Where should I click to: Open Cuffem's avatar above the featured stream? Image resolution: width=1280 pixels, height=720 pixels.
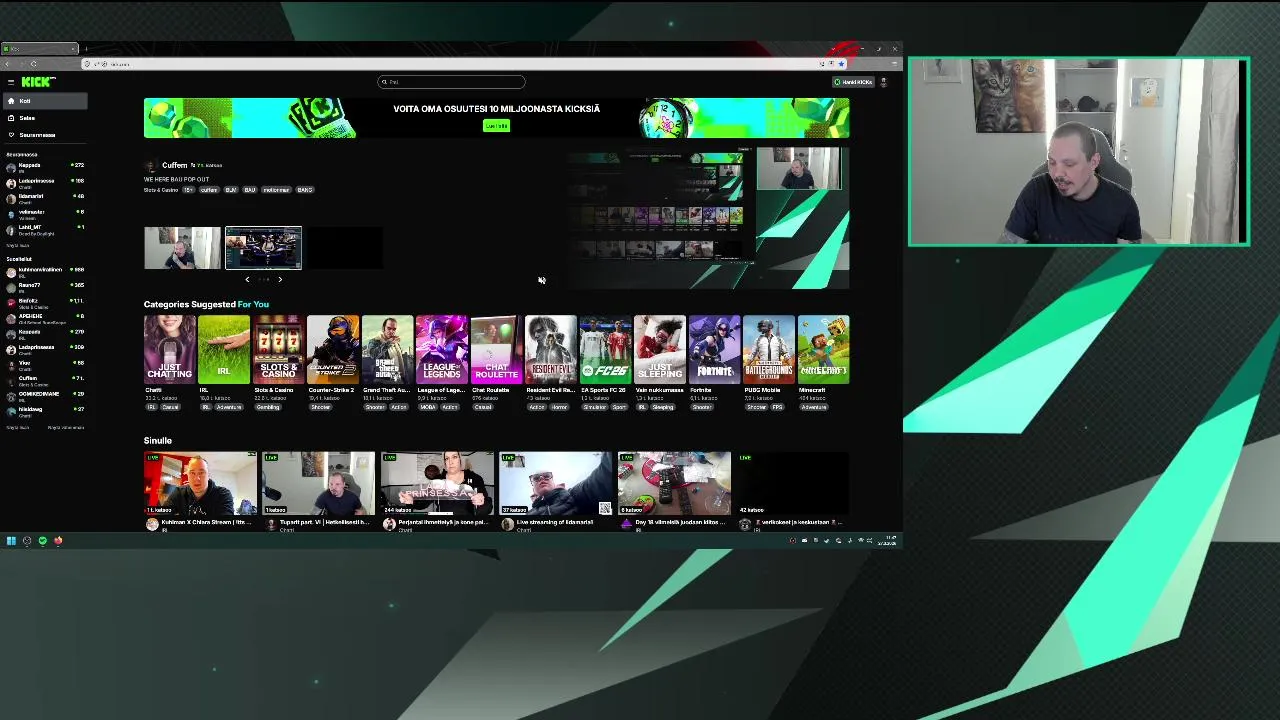(151, 165)
